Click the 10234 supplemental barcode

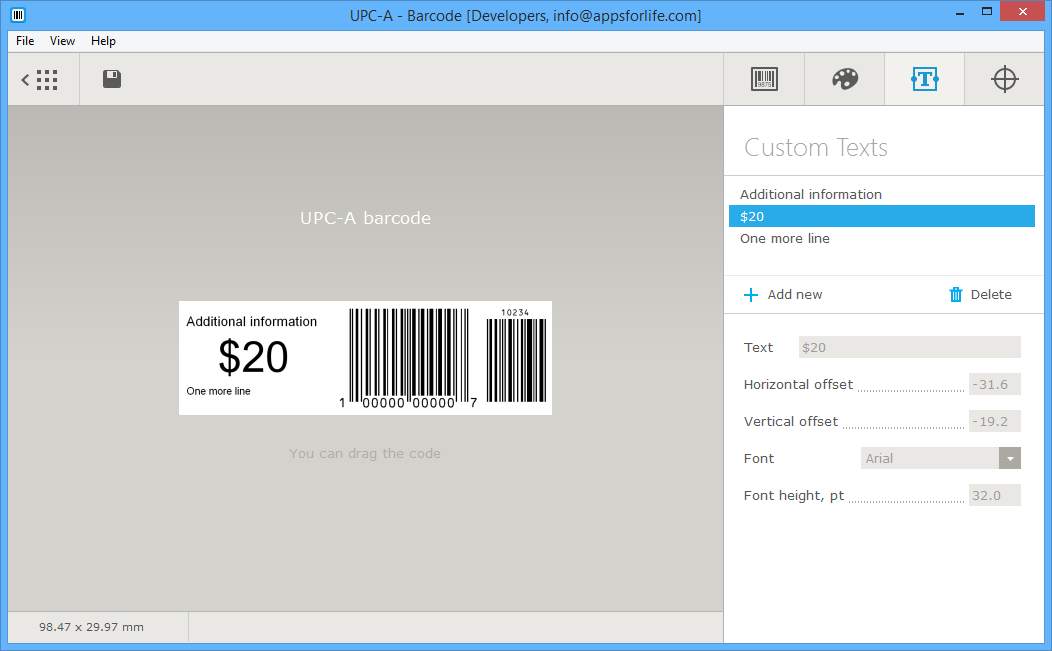coord(516,356)
